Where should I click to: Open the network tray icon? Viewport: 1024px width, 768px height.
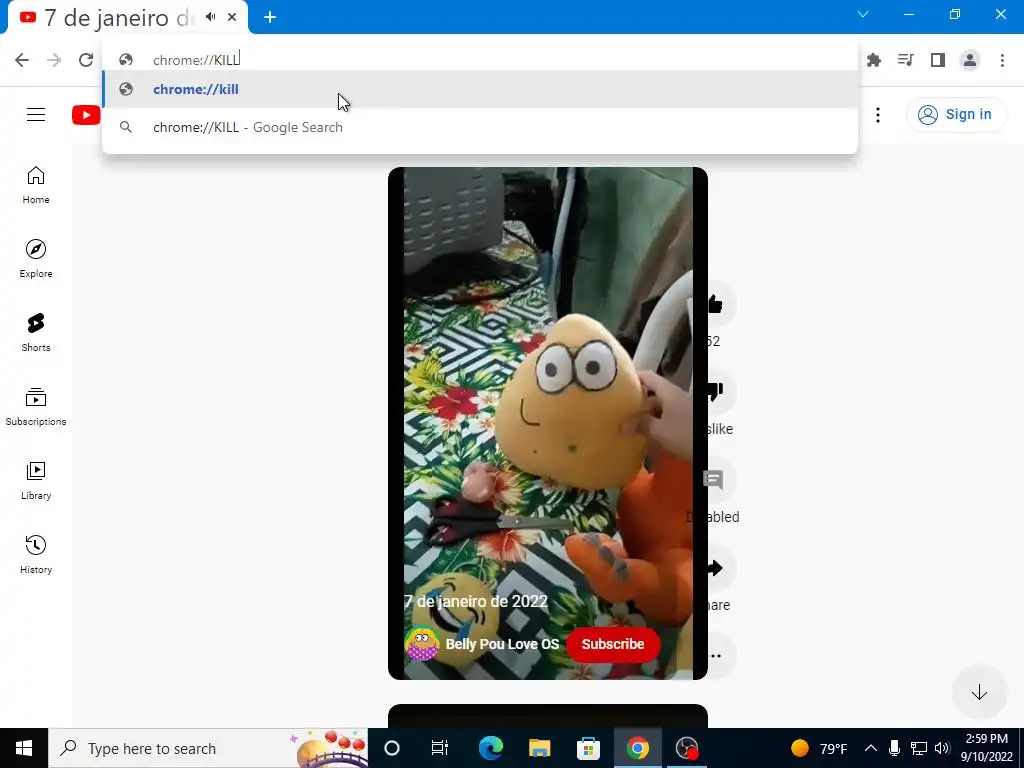pyautogui.click(x=919, y=748)
